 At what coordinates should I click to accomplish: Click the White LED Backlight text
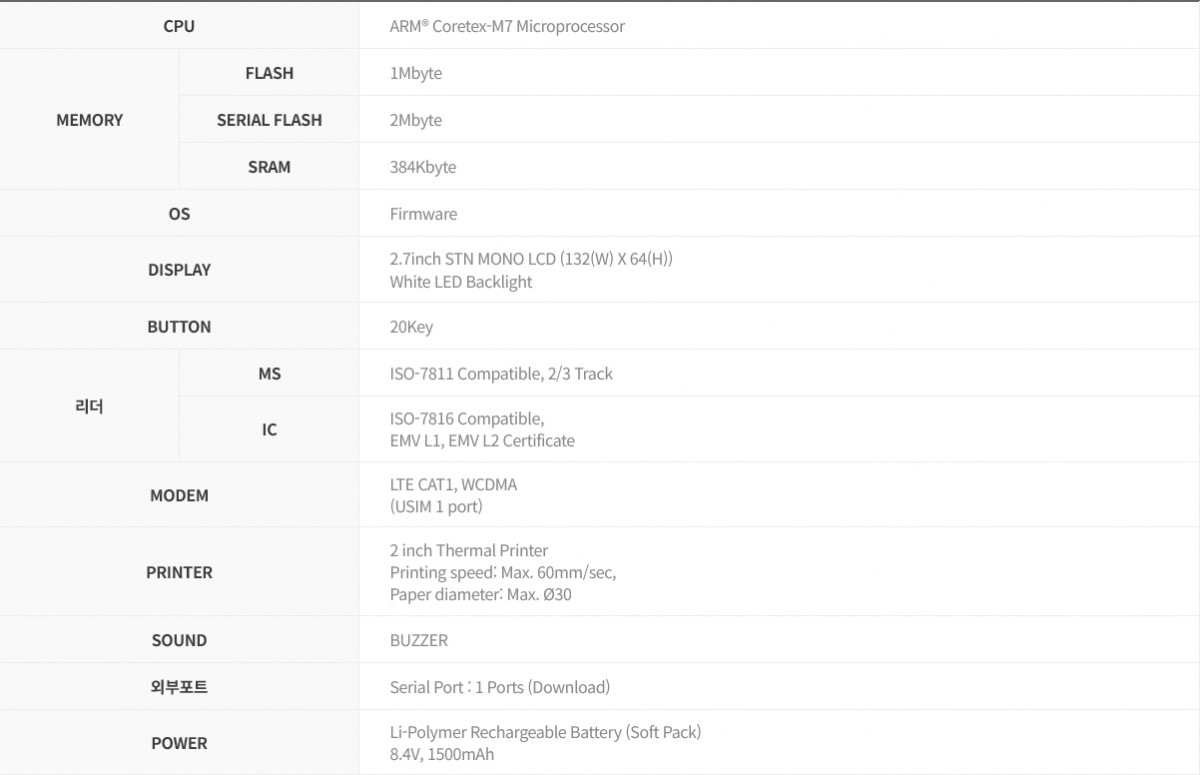click(x=461, y=282)
